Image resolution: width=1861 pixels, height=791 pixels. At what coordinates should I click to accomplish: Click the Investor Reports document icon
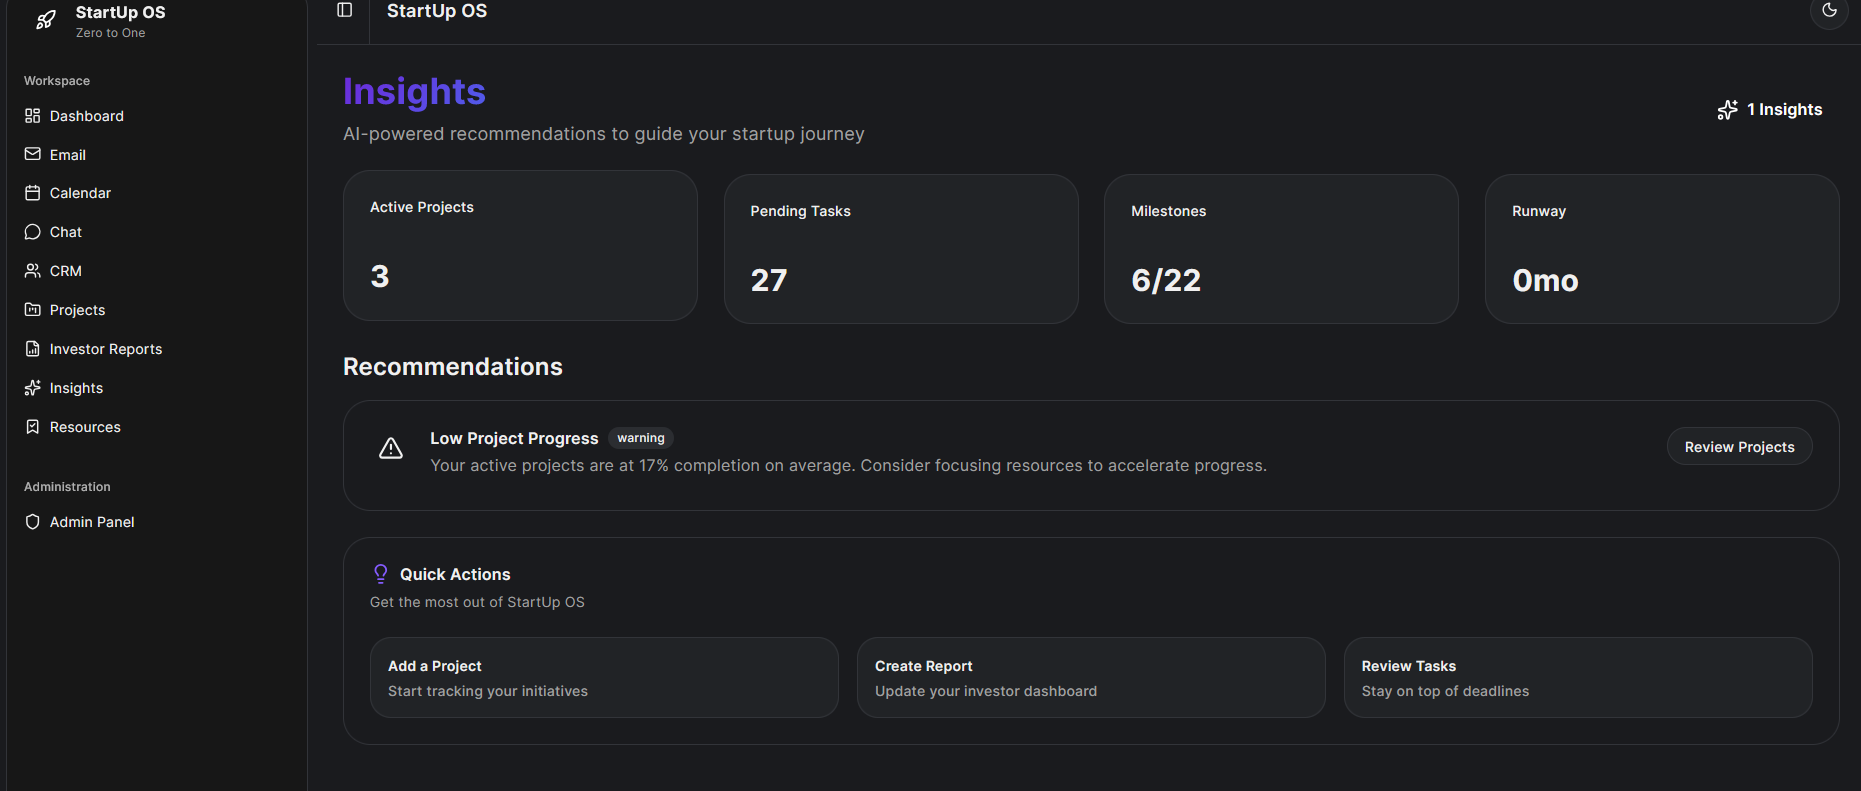(33, 349)
